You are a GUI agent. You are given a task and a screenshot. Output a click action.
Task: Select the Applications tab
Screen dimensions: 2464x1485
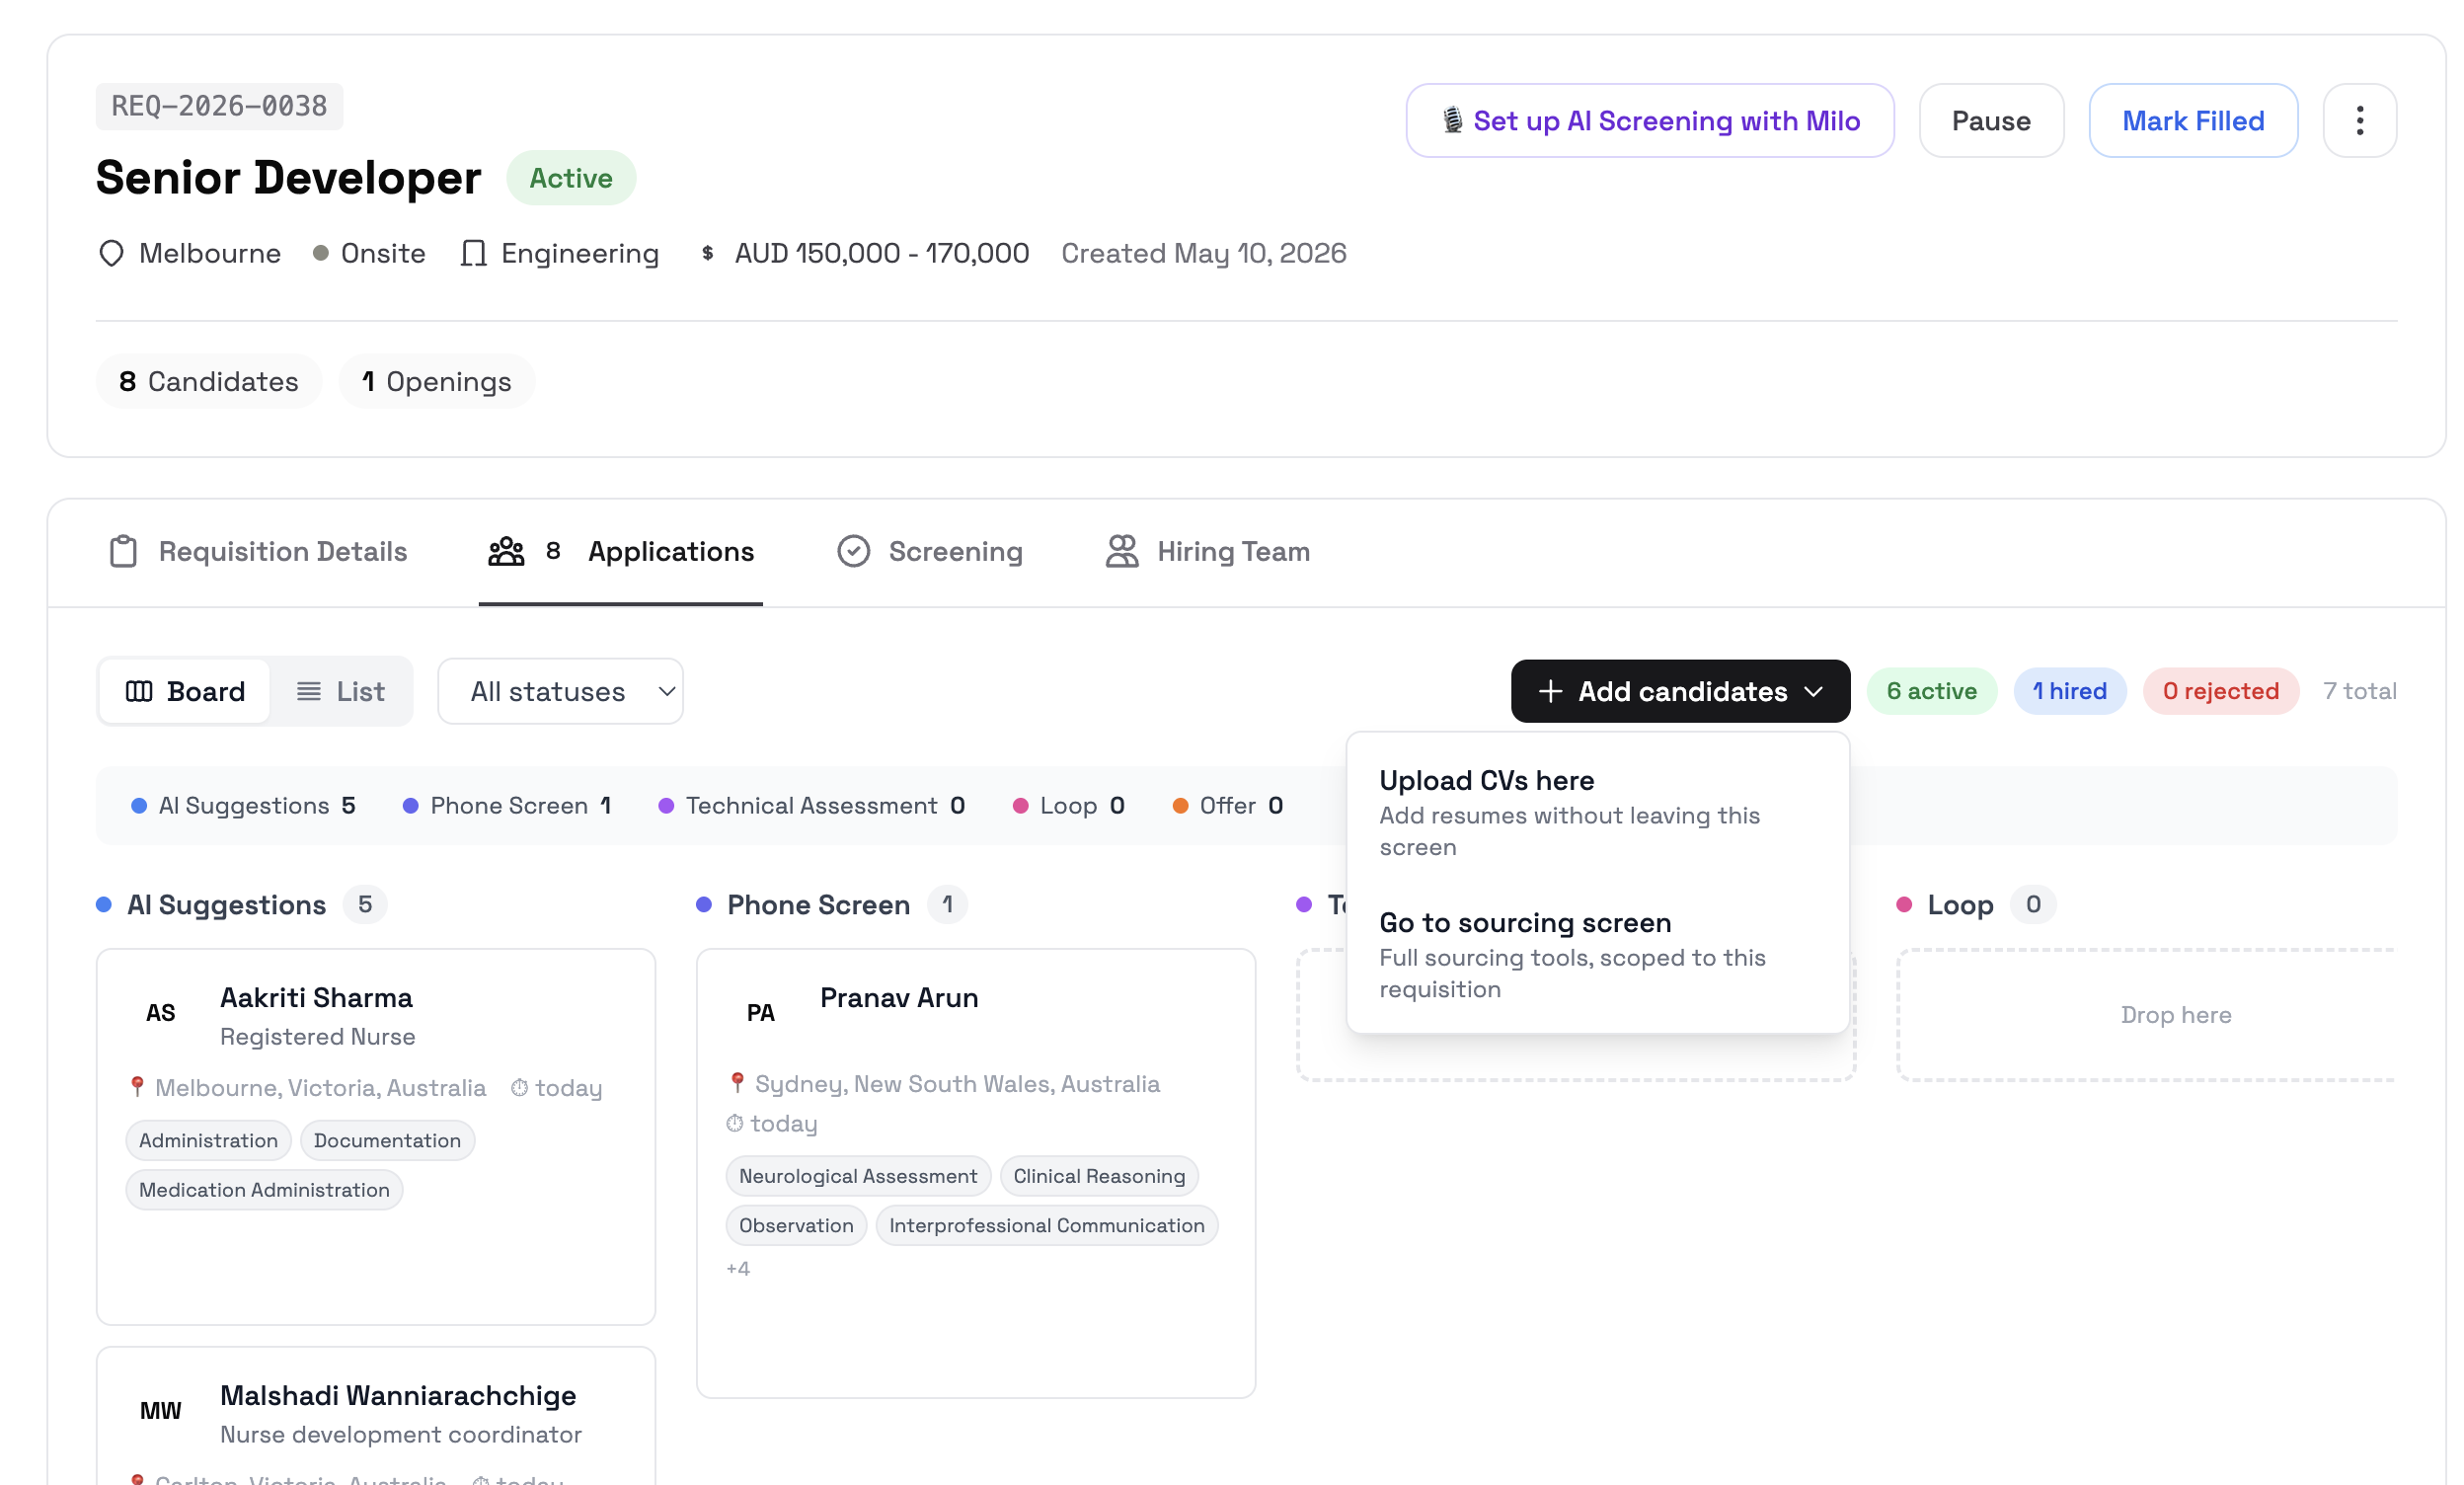click(620, 551)
